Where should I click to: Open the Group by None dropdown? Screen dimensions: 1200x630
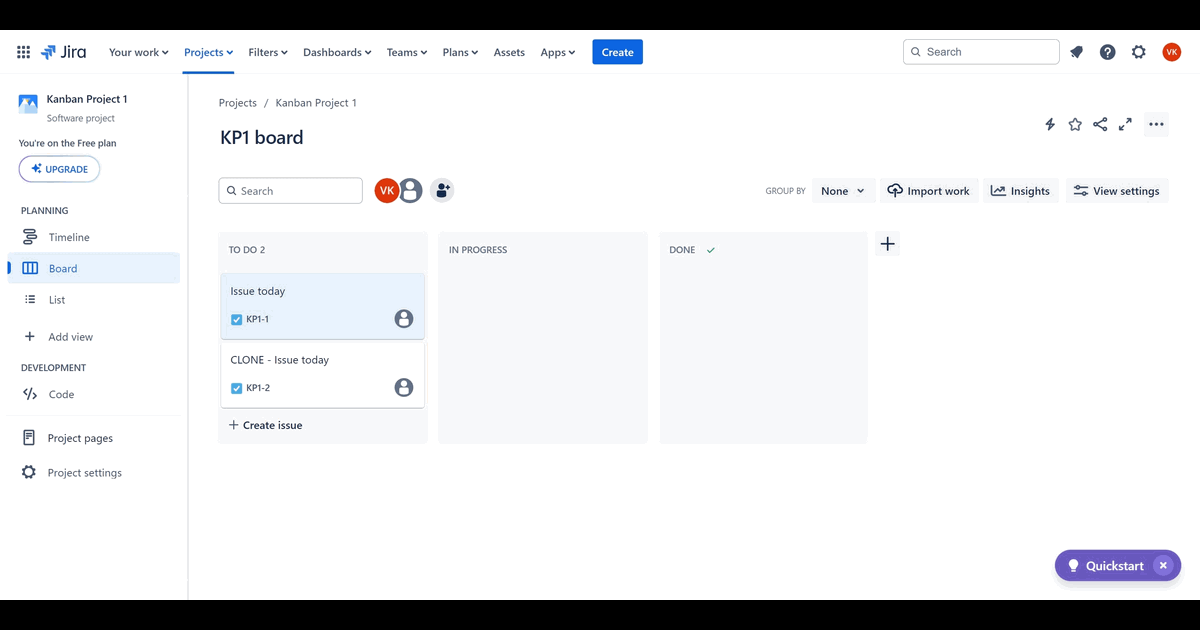[x=843, y=191]
